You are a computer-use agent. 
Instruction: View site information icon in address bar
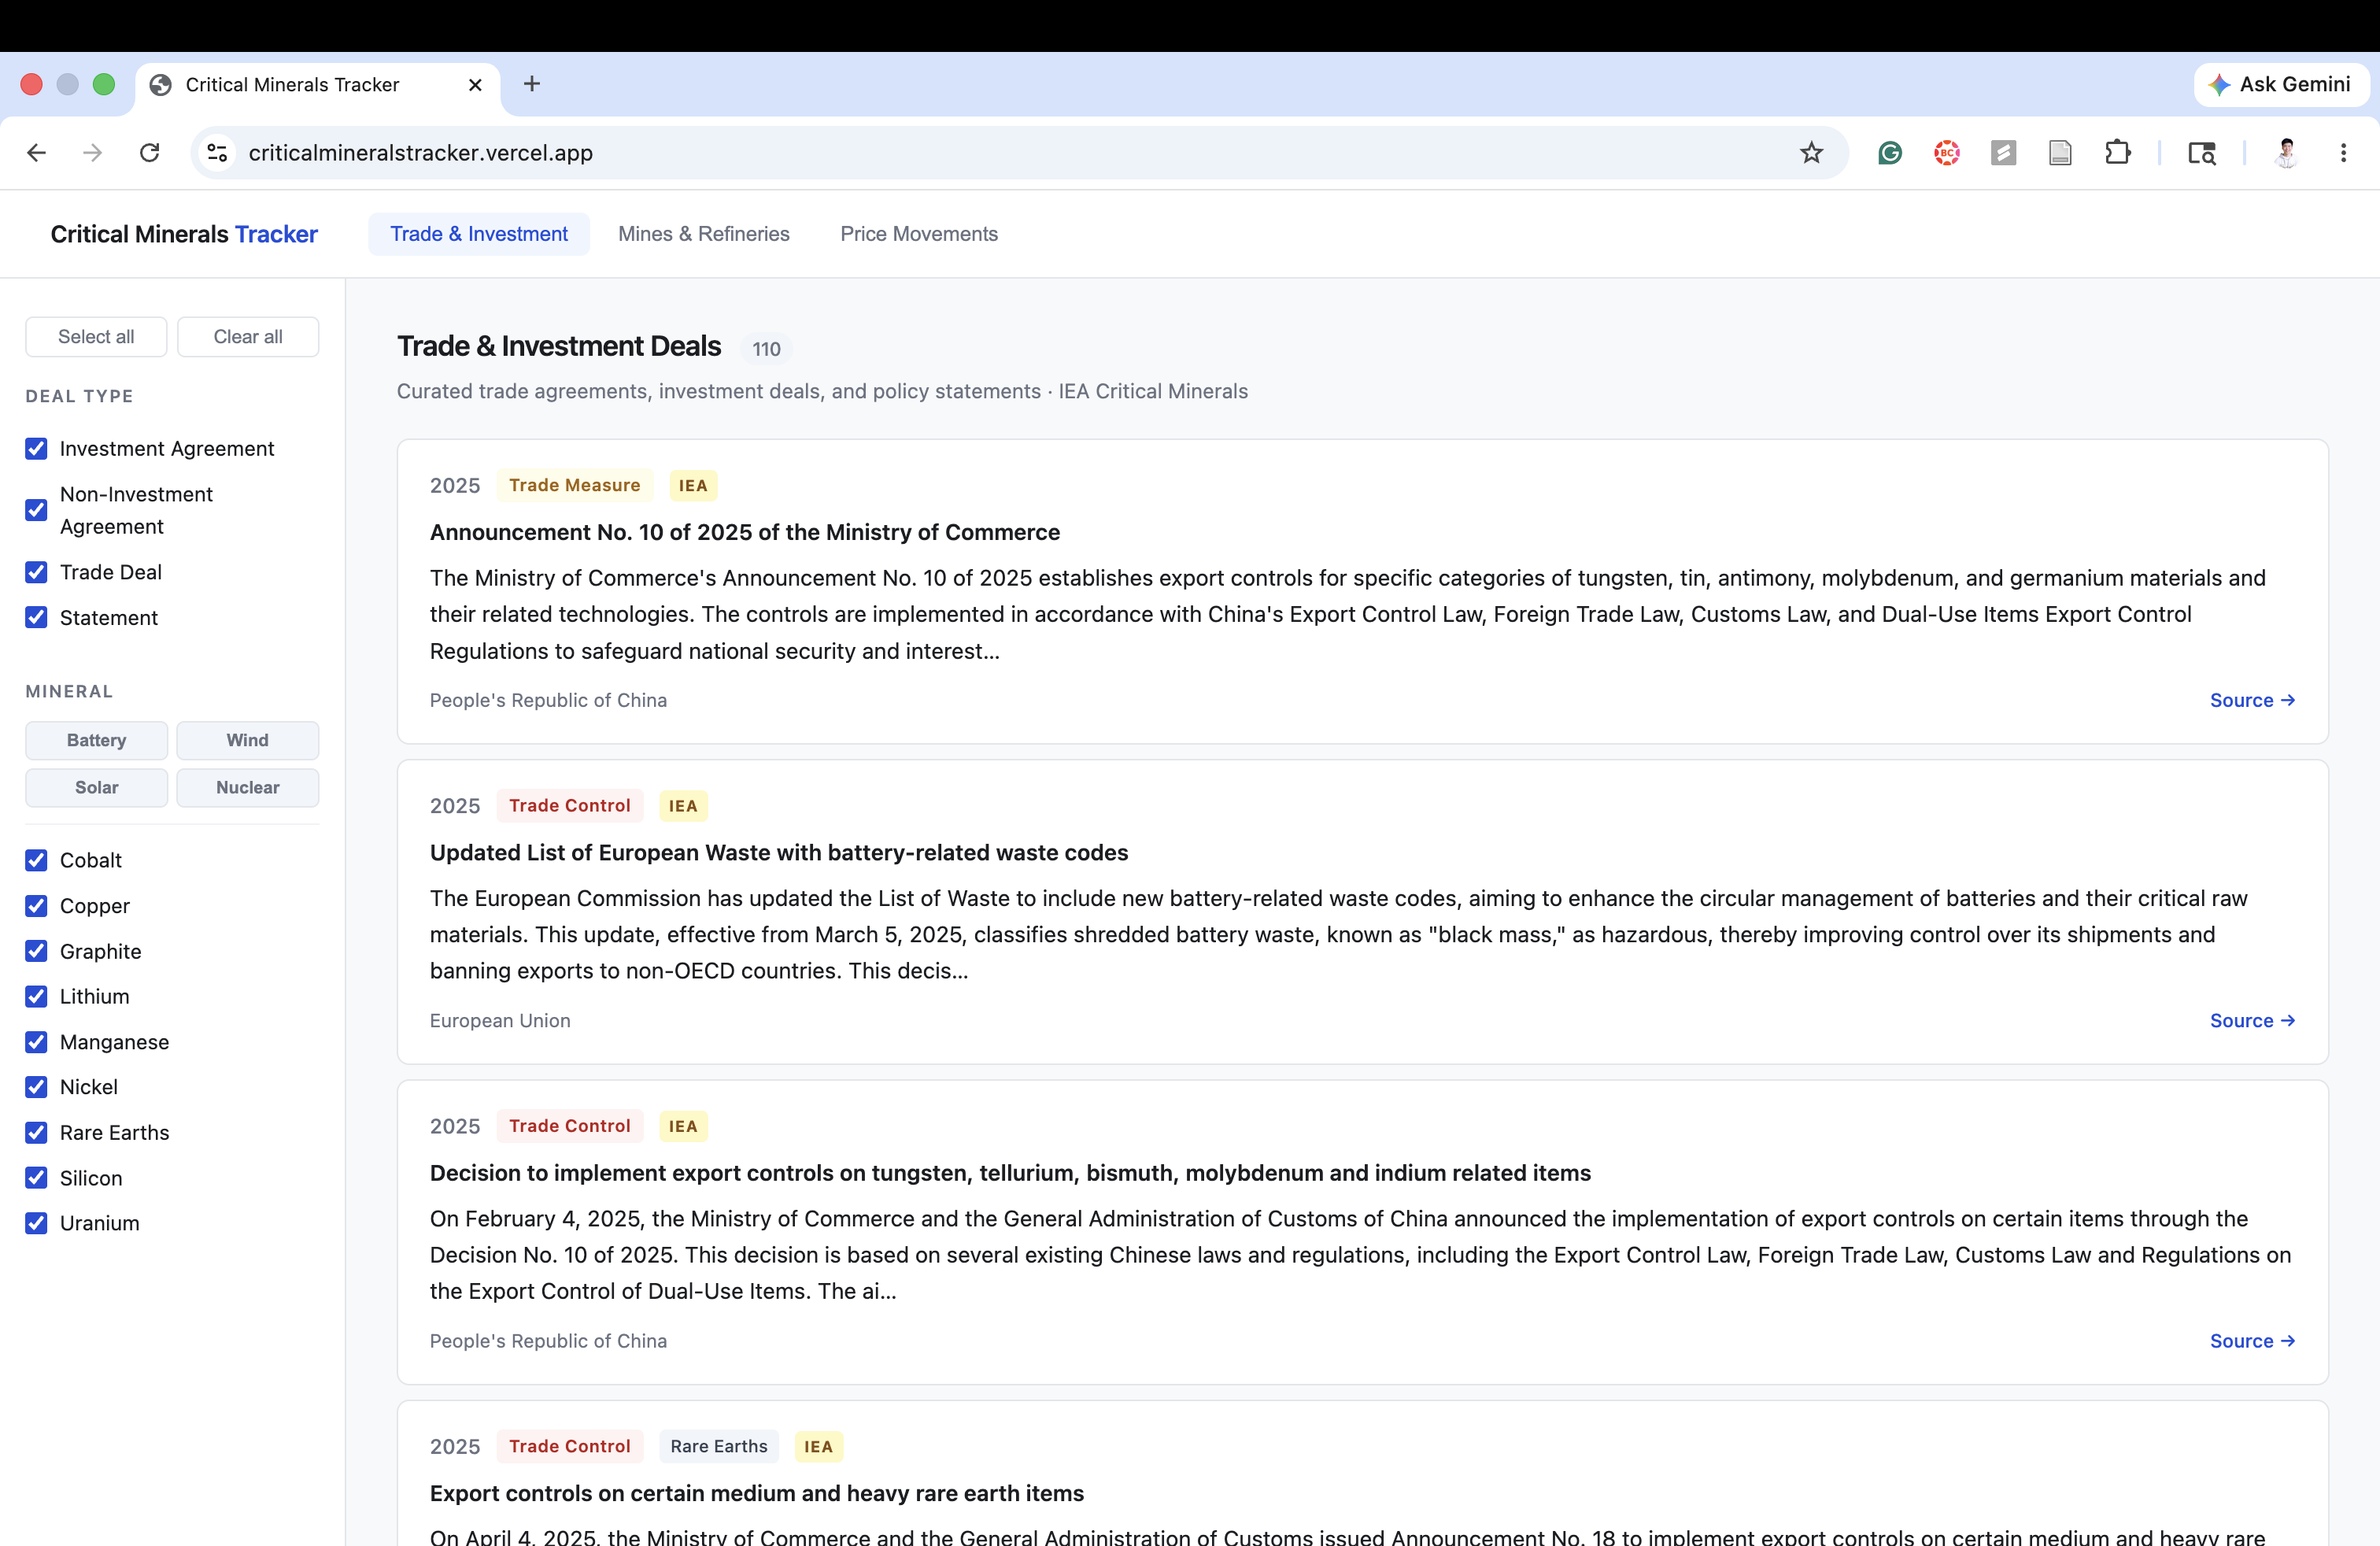(x=217, y=153)
